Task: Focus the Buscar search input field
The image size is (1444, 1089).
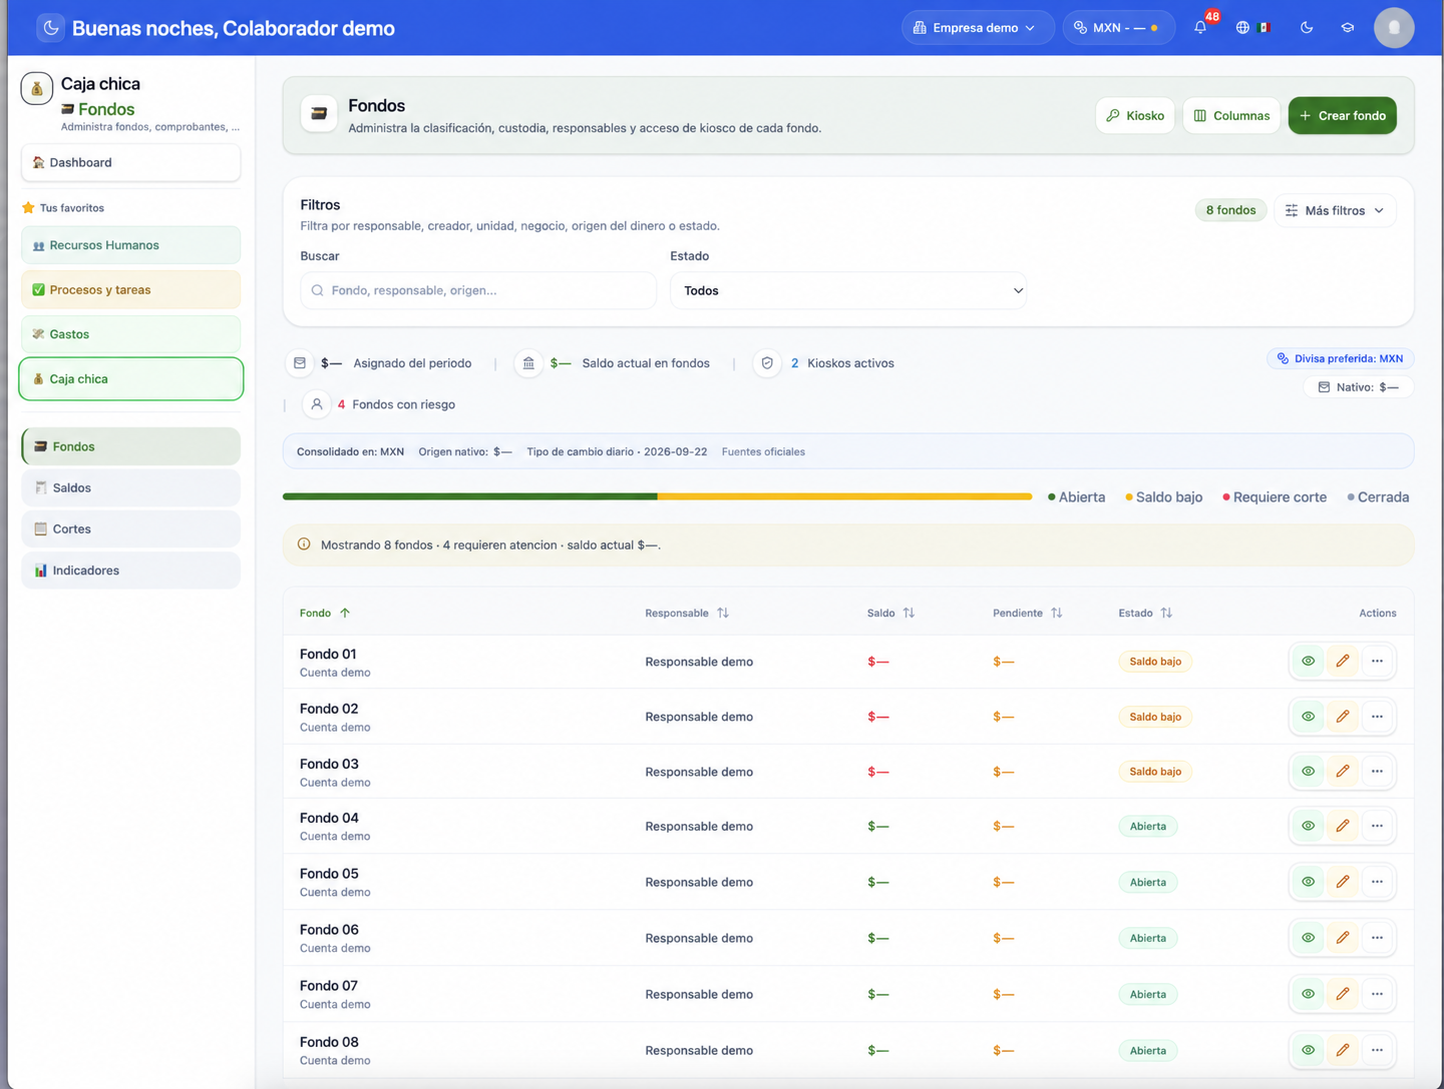Action: tap(478, 290)
